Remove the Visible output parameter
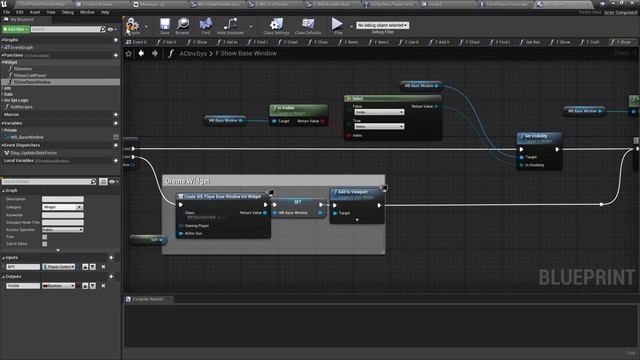Screen dimensions: 640x360 [x=103, y=286]
